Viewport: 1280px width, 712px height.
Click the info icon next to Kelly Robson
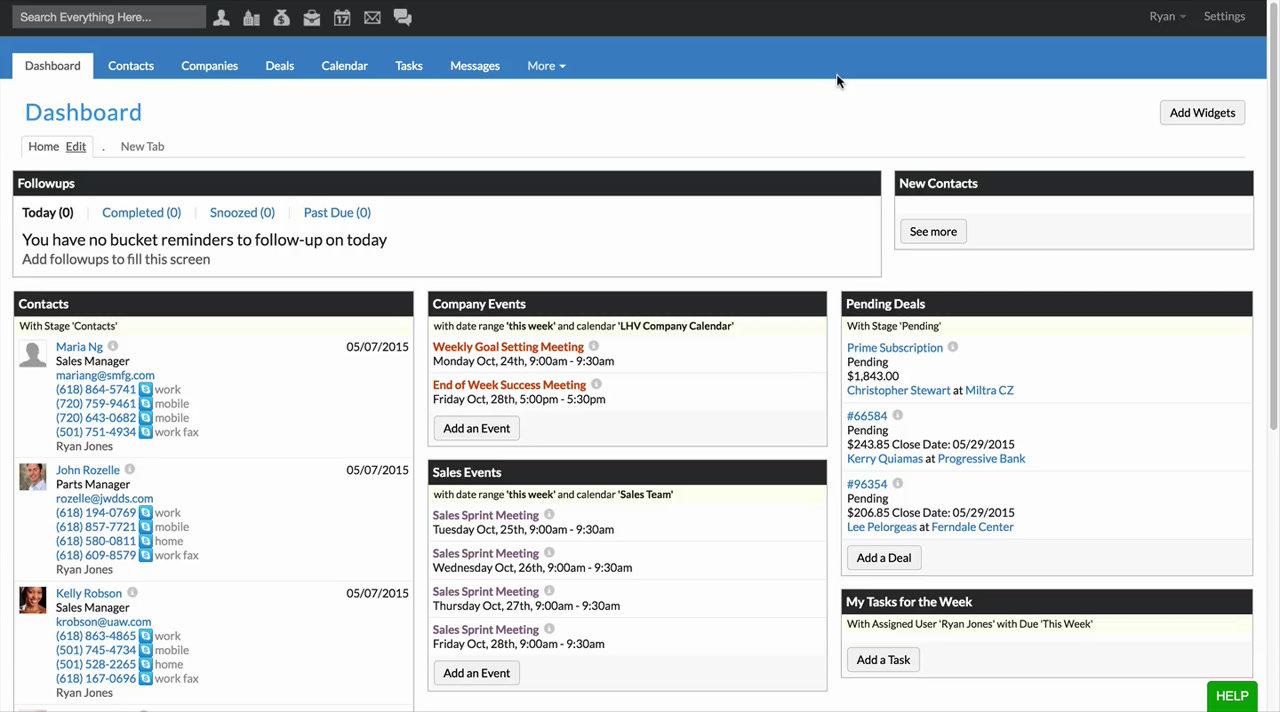click(x=132, y=592)
